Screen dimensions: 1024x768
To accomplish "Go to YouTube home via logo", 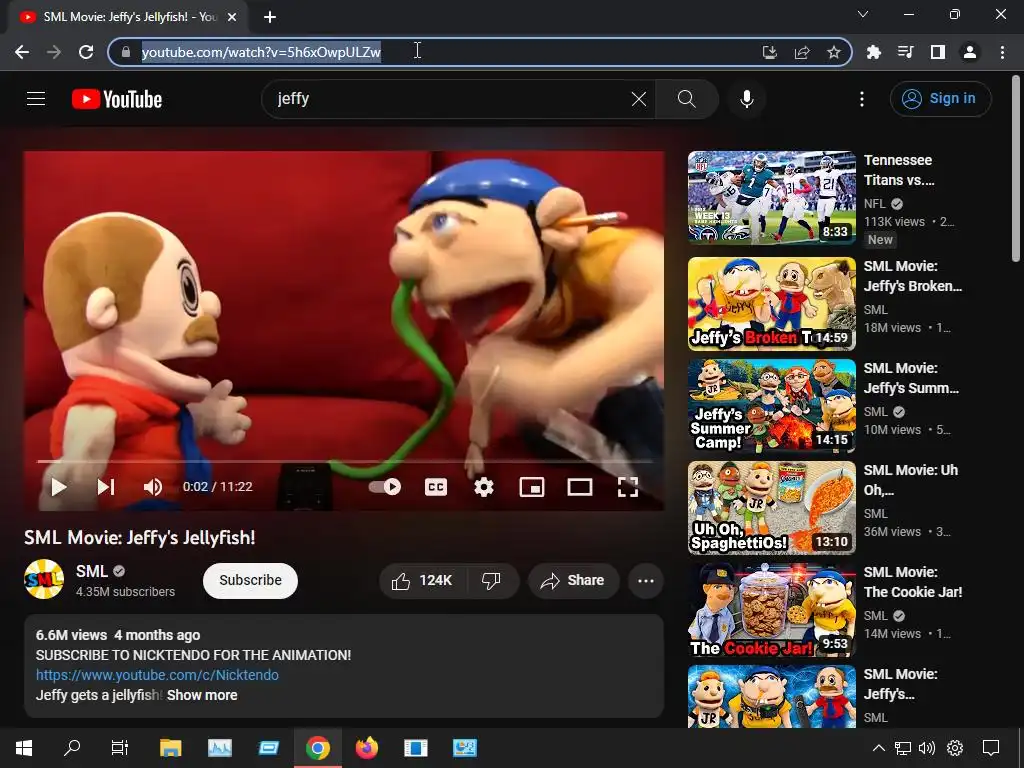I will (x=117, y=99).
